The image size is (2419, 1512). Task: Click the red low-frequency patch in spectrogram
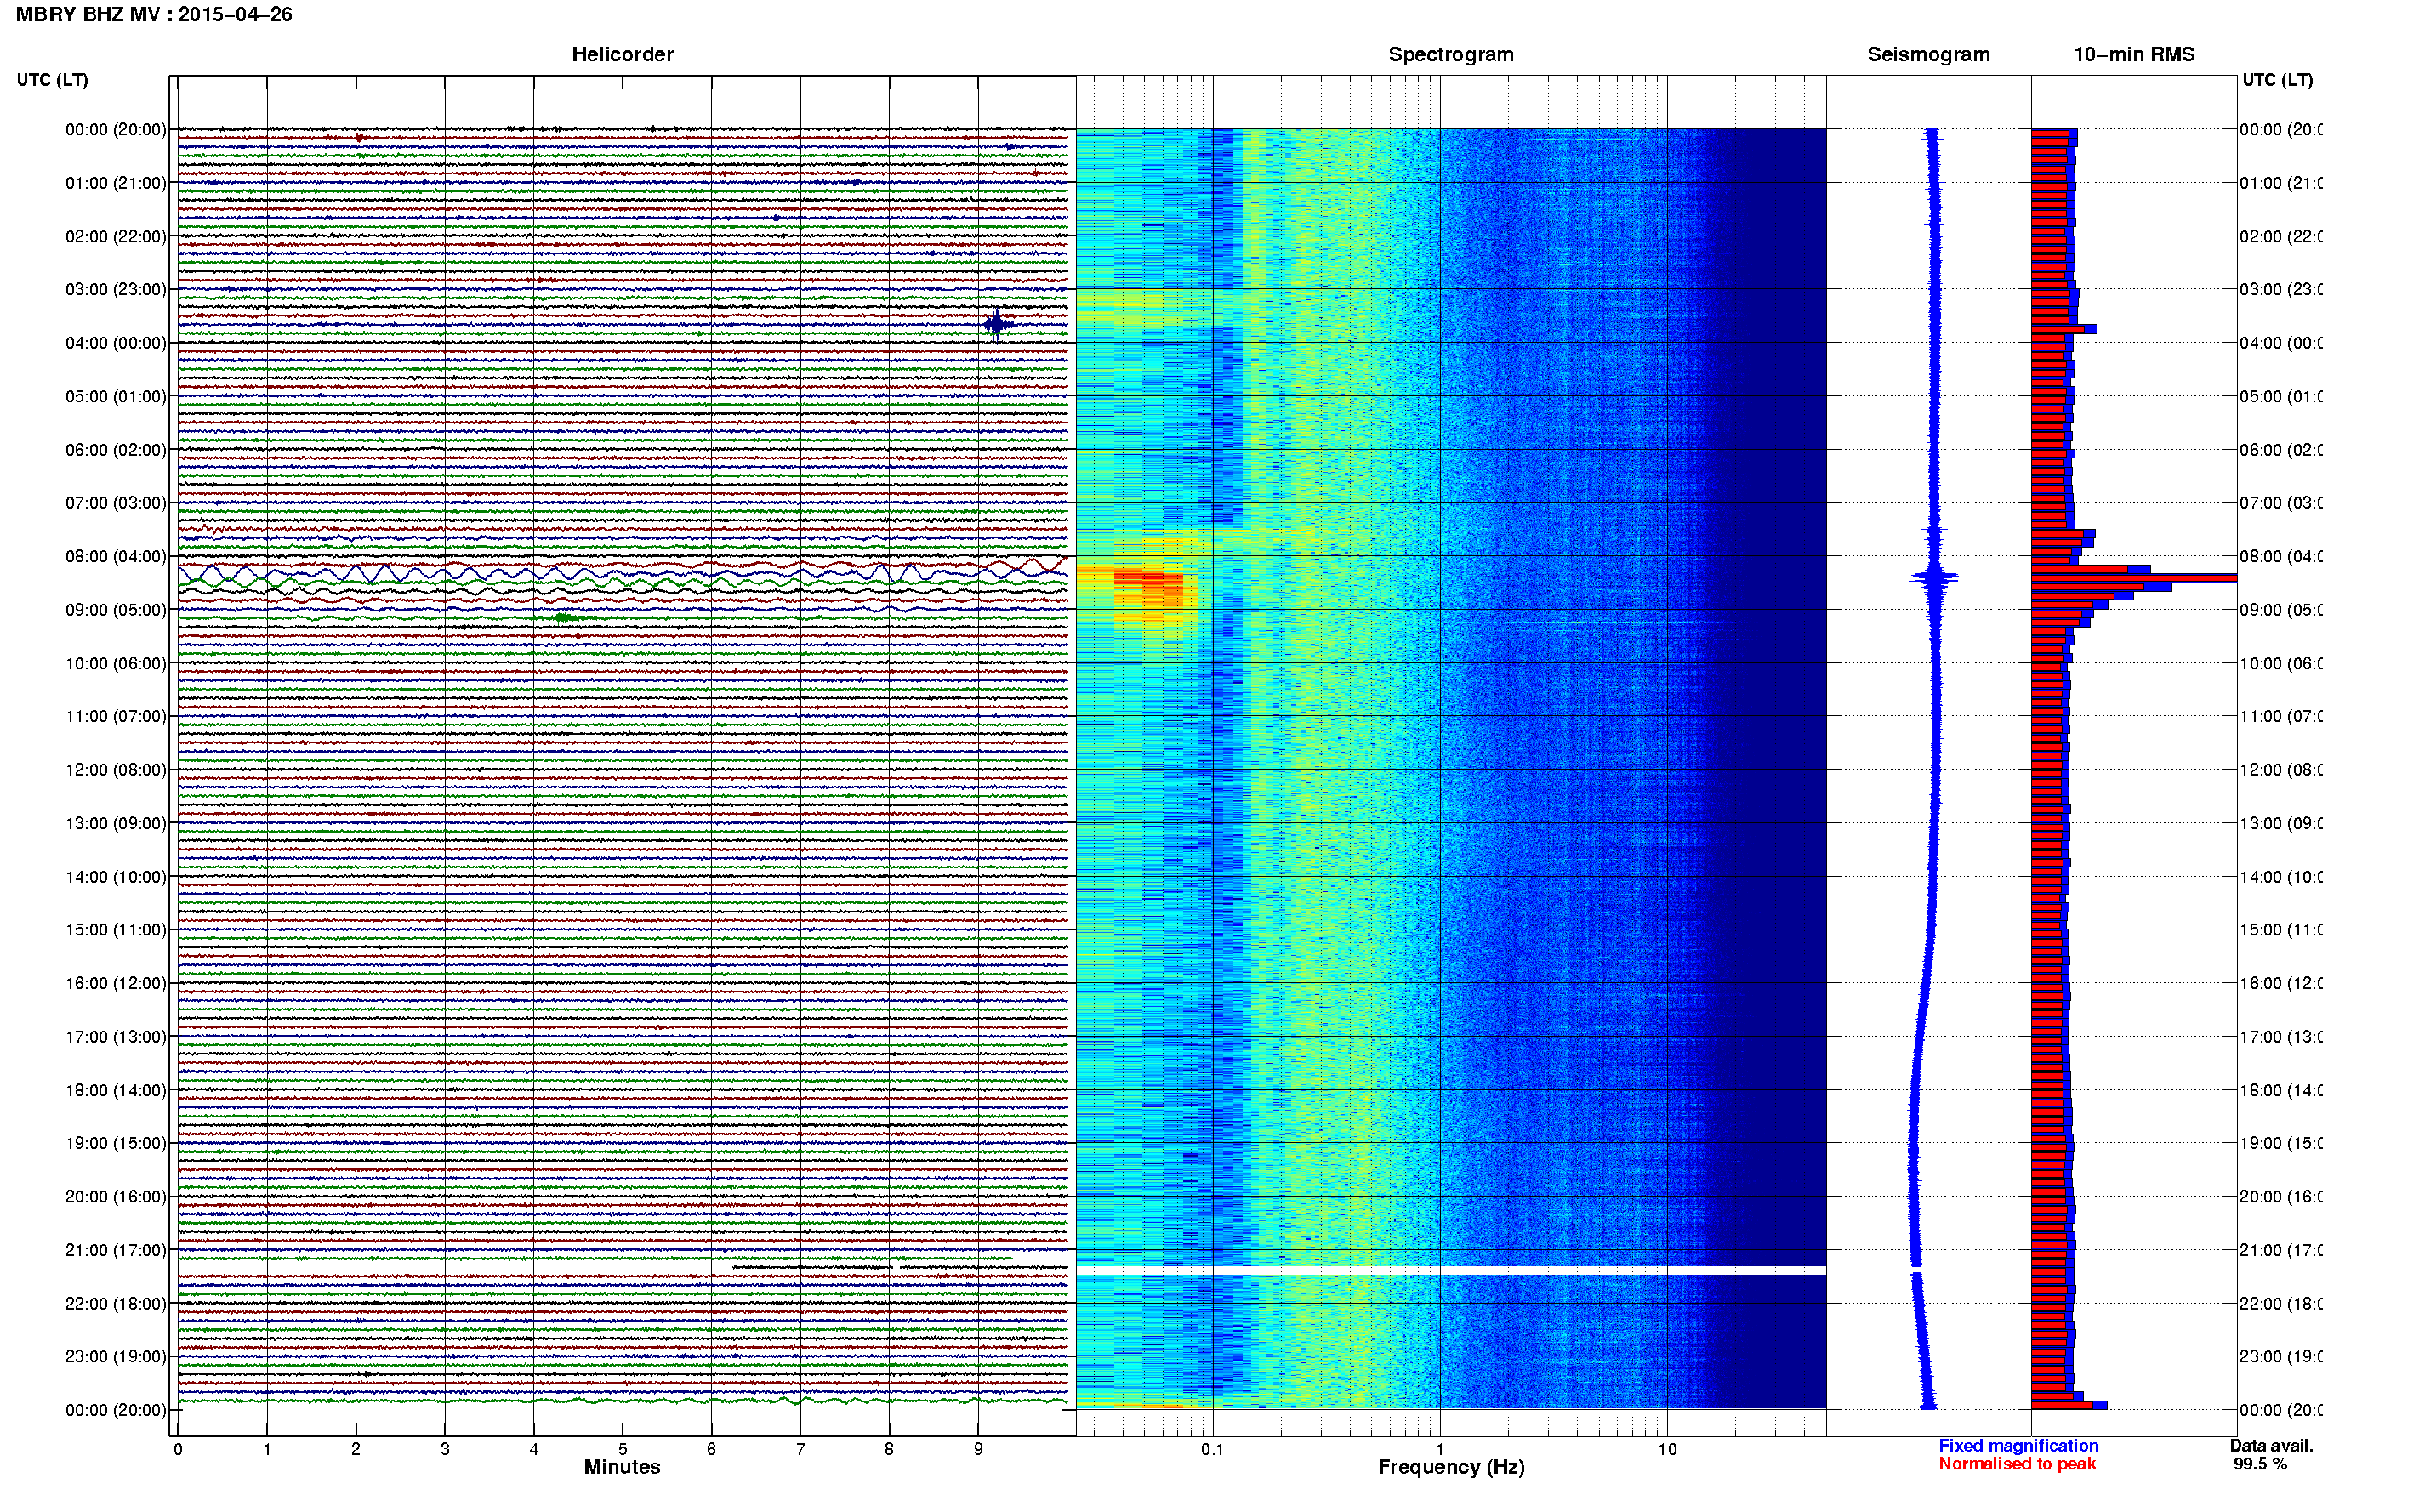tap(1149, 588)
